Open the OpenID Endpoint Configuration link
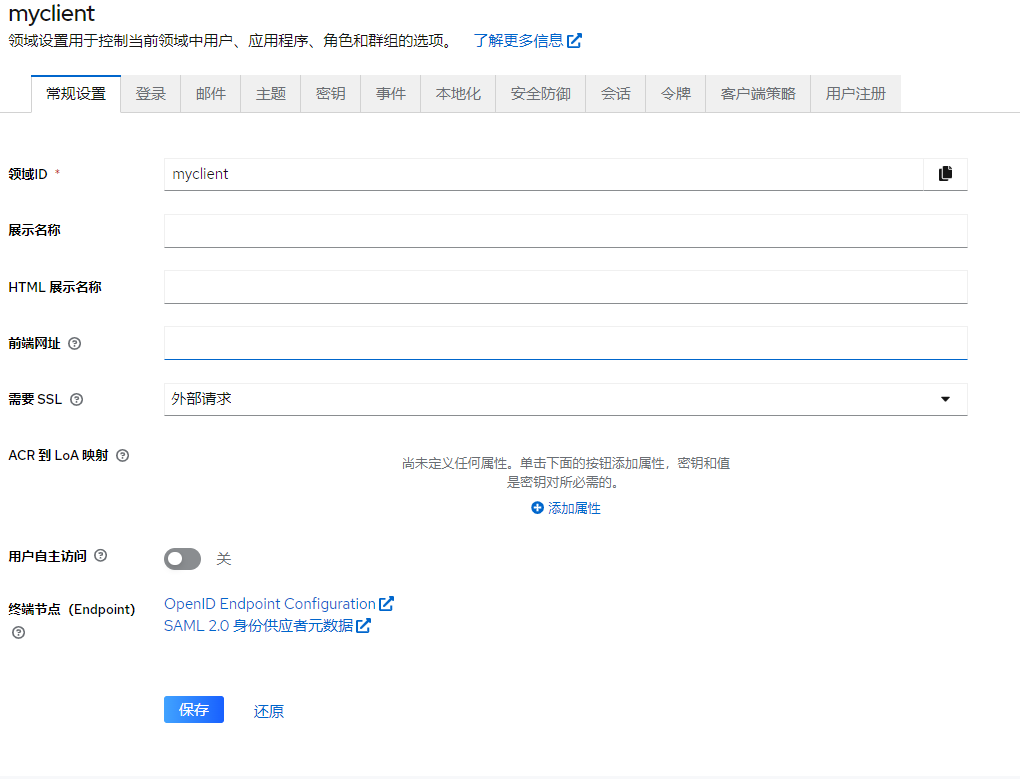The image size is (1020, 779). click(278, 604)
